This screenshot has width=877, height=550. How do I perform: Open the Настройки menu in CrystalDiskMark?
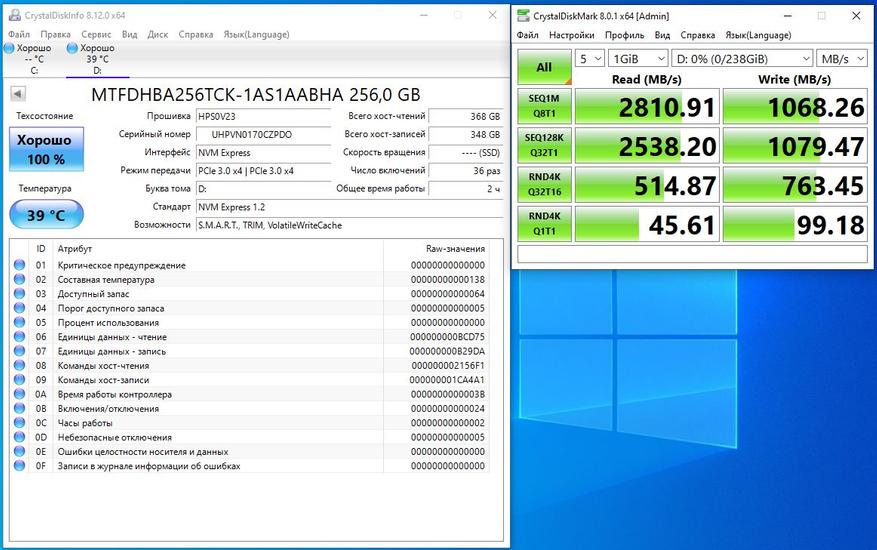tap(571, 35)
